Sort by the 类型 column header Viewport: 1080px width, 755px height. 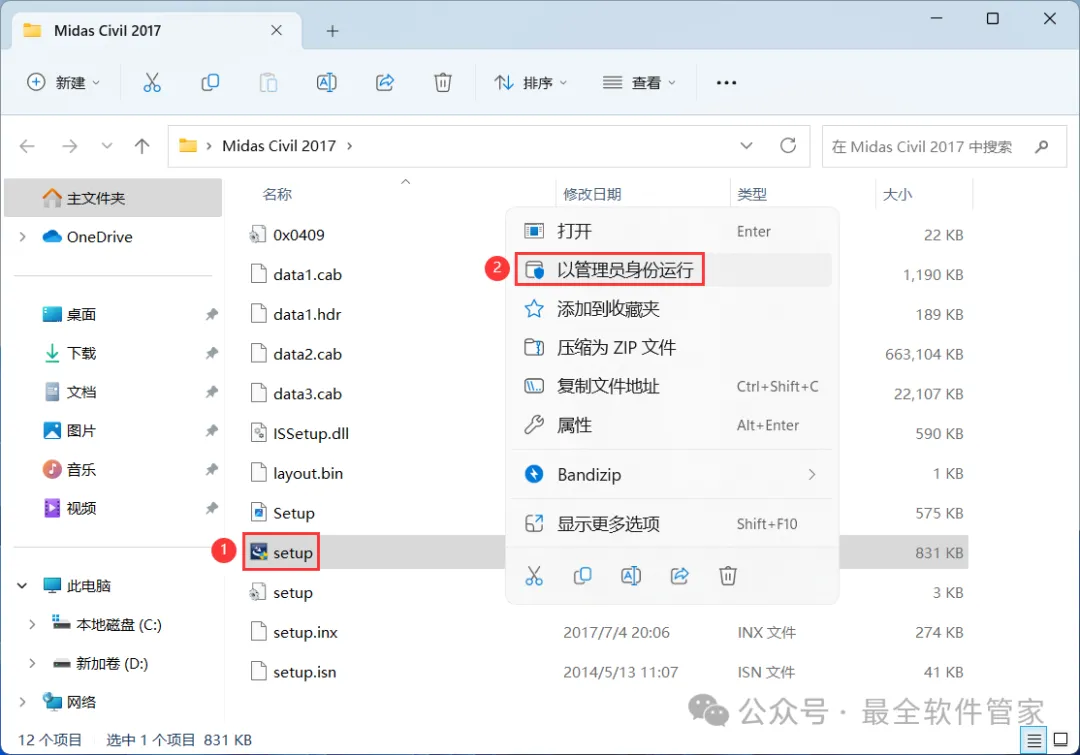[752, 194]
